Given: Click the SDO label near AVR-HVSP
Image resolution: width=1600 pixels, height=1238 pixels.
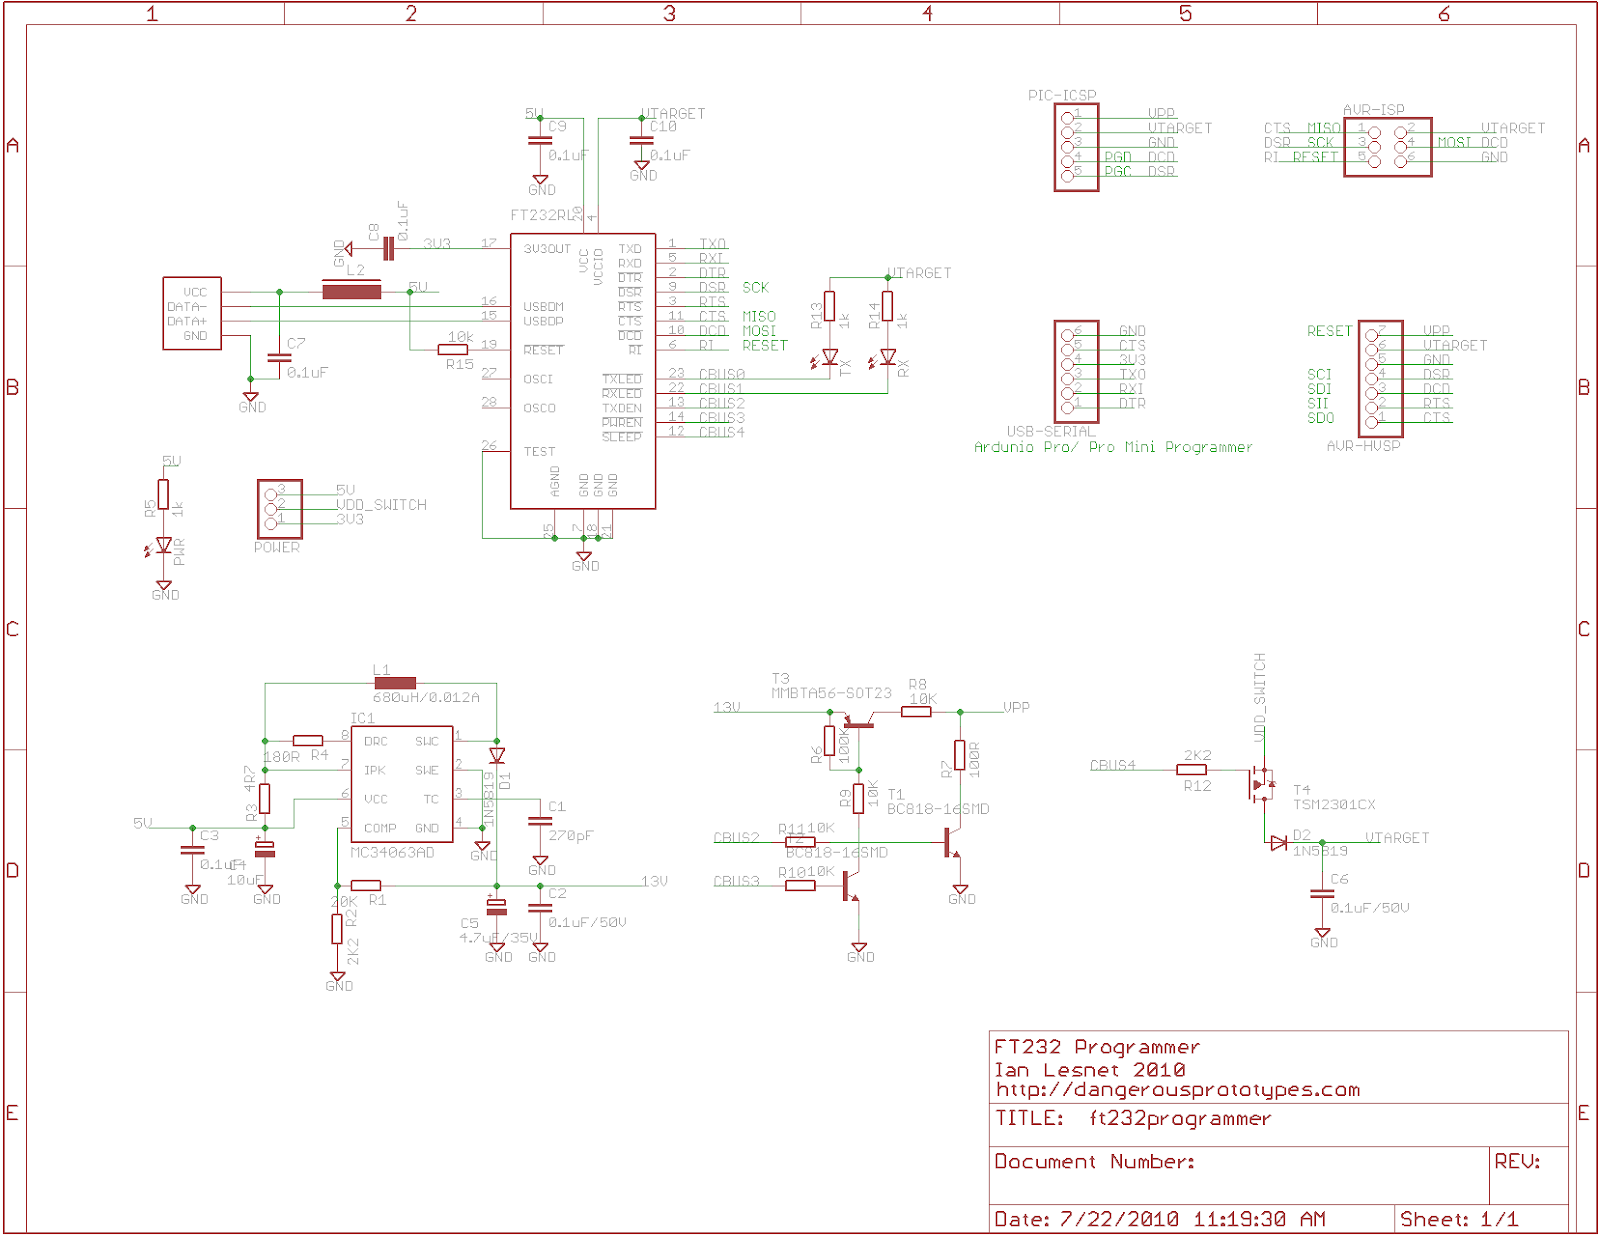Looking at the screenshot, I should pos(1320,418).
